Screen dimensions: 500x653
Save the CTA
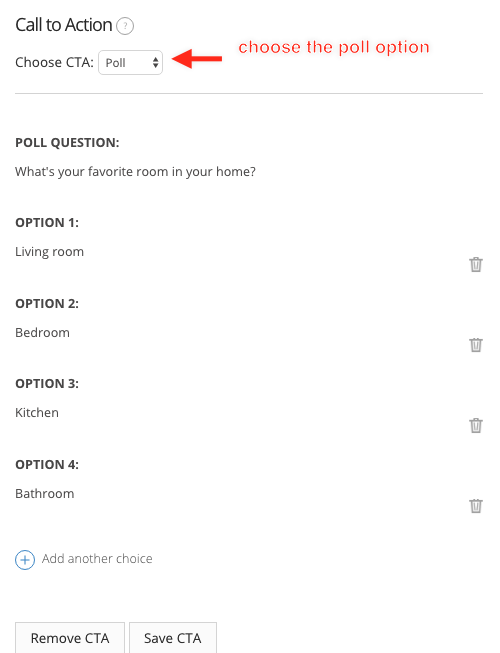pos(173,638)
